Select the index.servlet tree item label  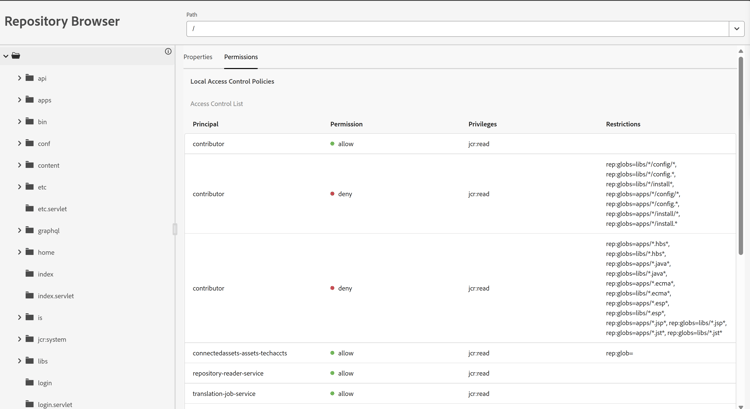click(x=56, y=296)
